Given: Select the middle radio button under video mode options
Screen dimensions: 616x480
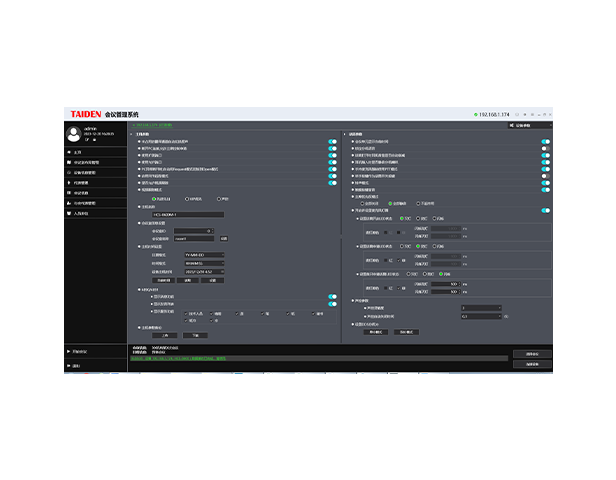Looking at the screenshot, I should [x=187, y=199].
